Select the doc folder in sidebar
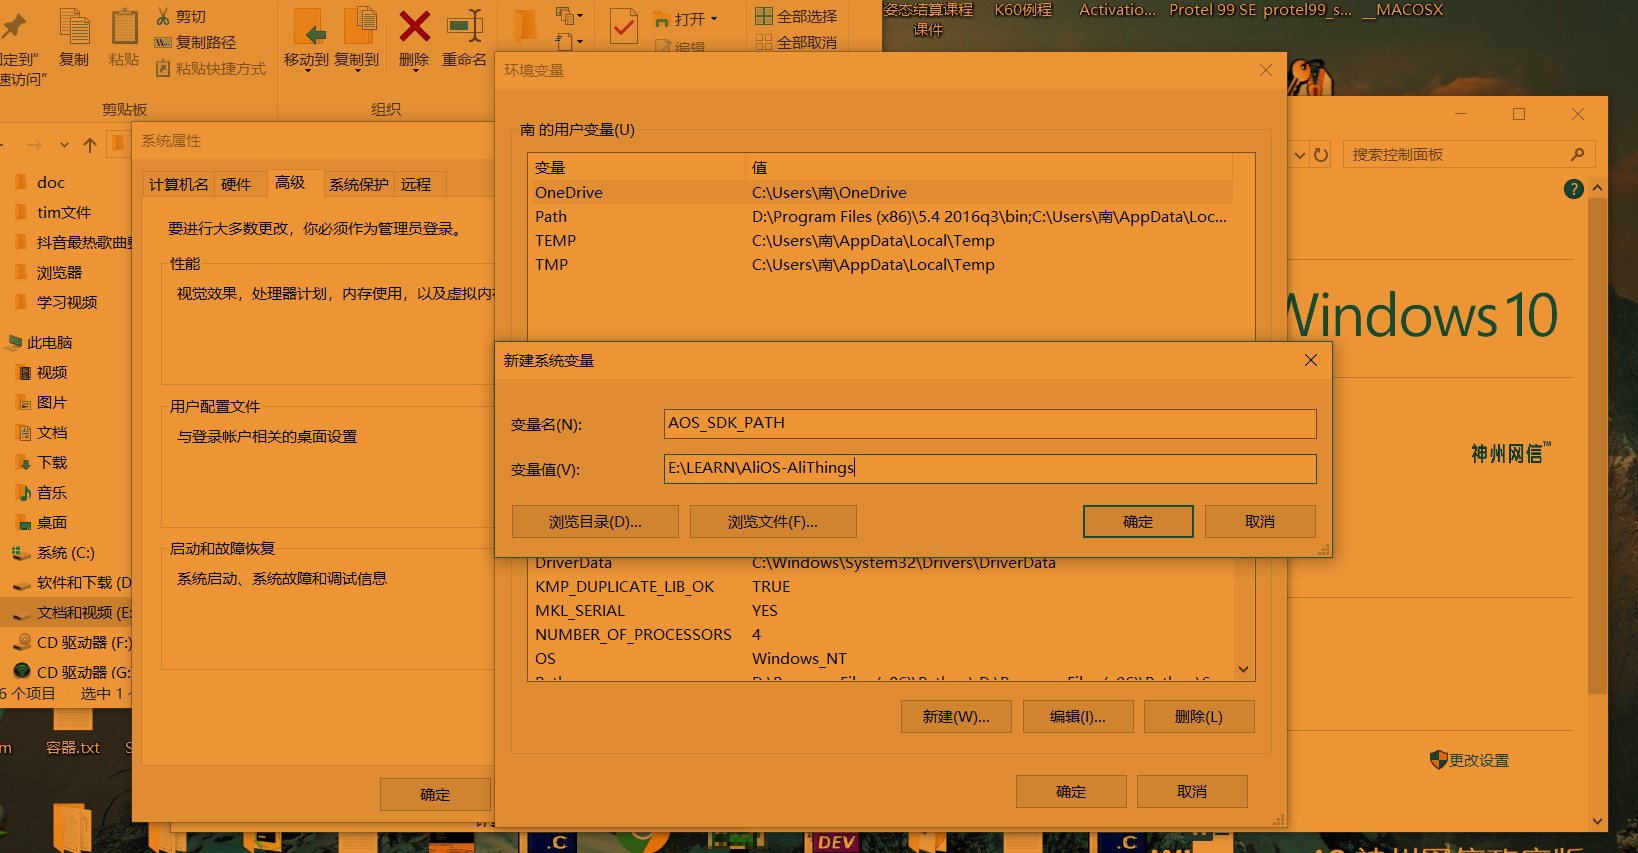The height and width of the screenshot is (853, 1638). click(51, 182)
